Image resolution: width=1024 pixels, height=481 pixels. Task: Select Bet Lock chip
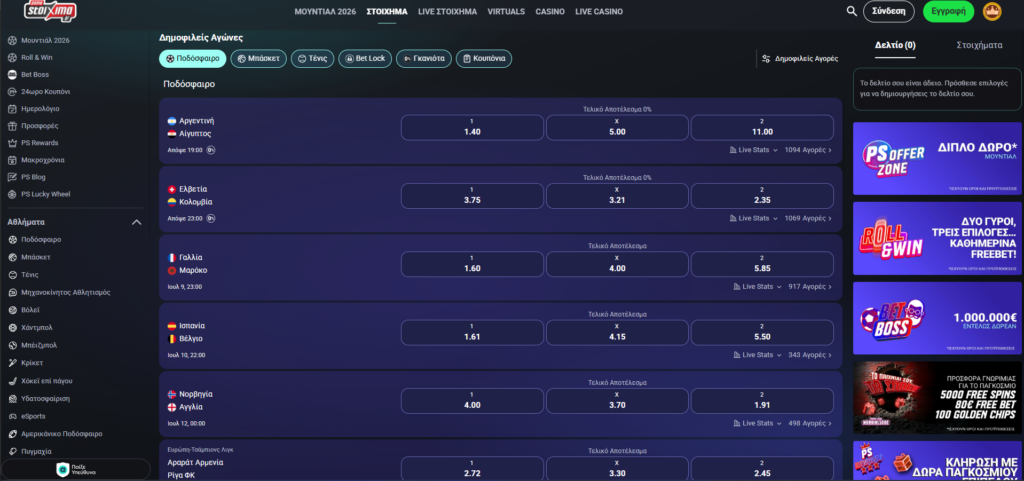[x=365, y=59]
